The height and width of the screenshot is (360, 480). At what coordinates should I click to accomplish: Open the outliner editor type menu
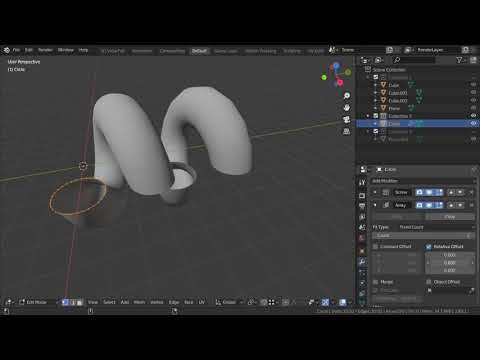[365, 60]
